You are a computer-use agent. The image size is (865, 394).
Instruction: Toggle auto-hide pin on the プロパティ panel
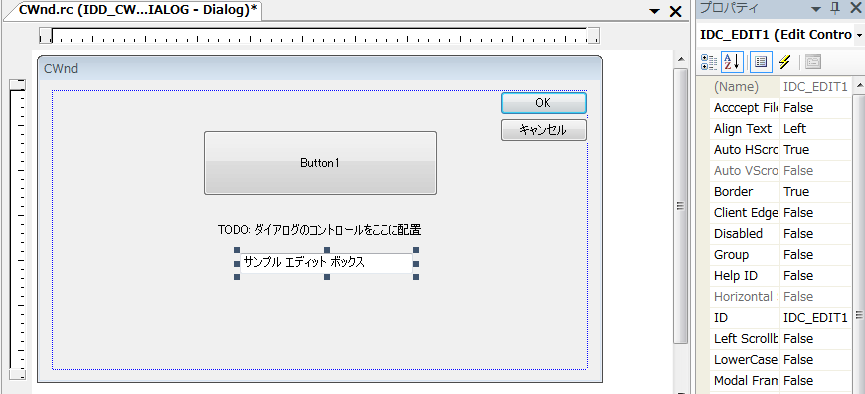pyautogui.click(x=835, y=8)
